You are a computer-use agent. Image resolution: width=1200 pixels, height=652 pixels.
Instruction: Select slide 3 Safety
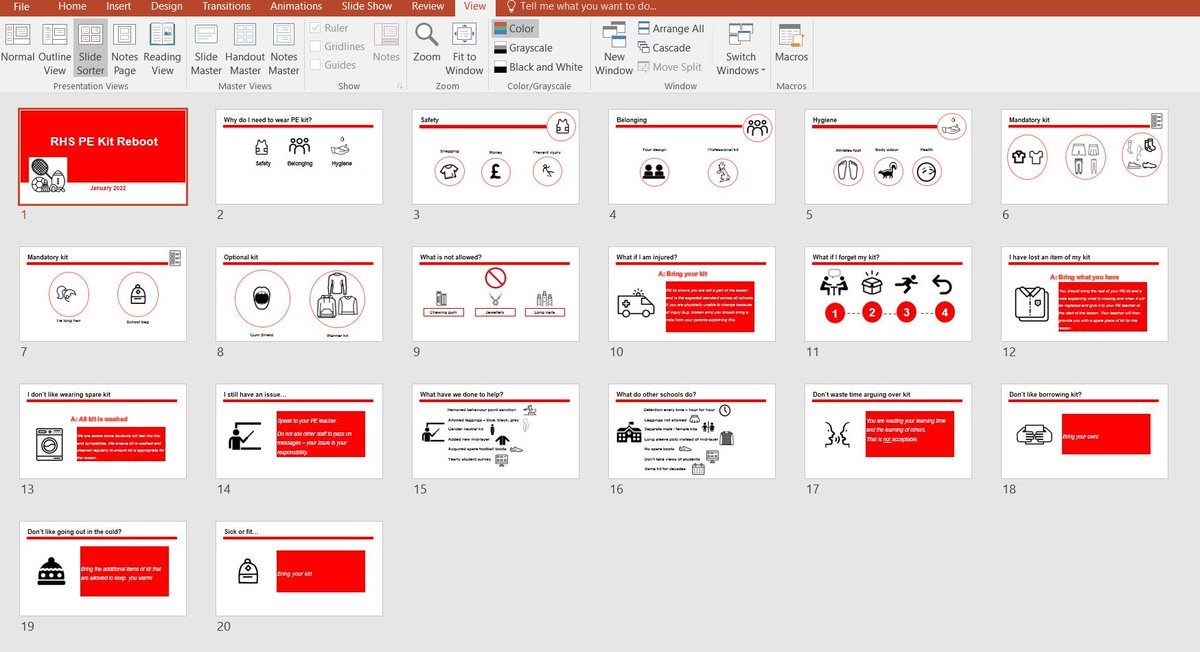[495, 156]
